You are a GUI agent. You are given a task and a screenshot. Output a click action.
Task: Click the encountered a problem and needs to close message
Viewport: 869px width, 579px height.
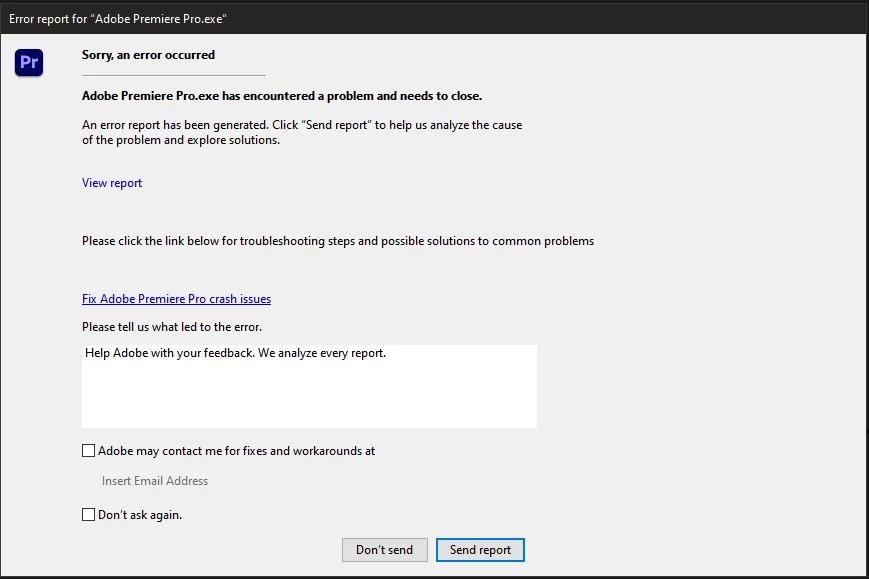282,96
